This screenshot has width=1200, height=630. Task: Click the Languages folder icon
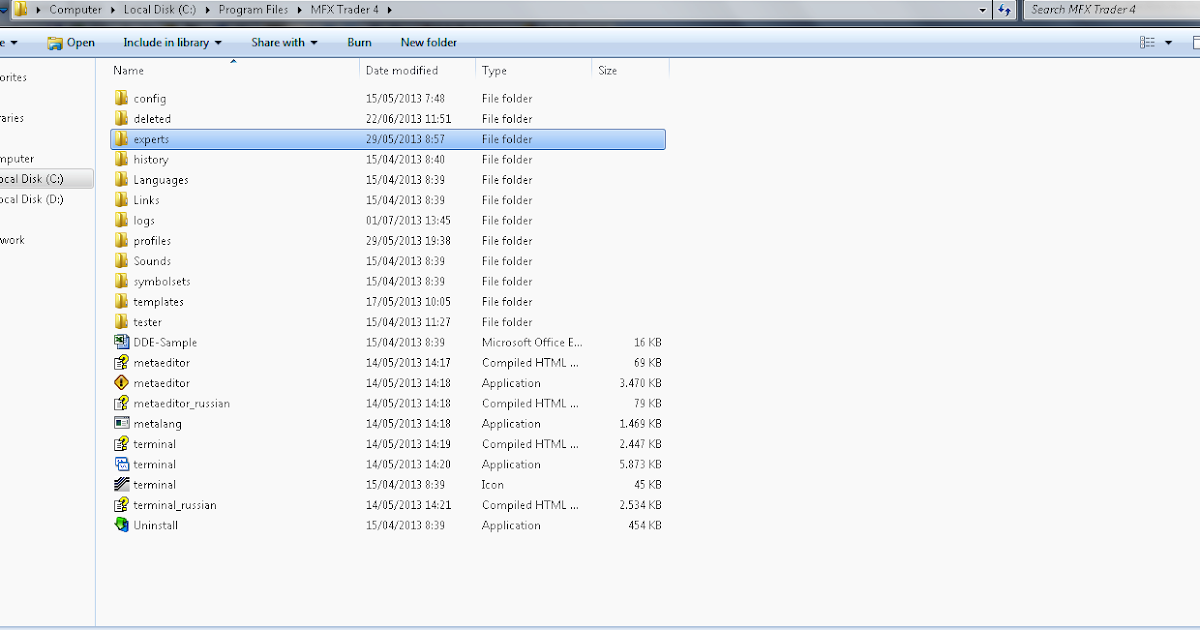(x=121, y=179)
